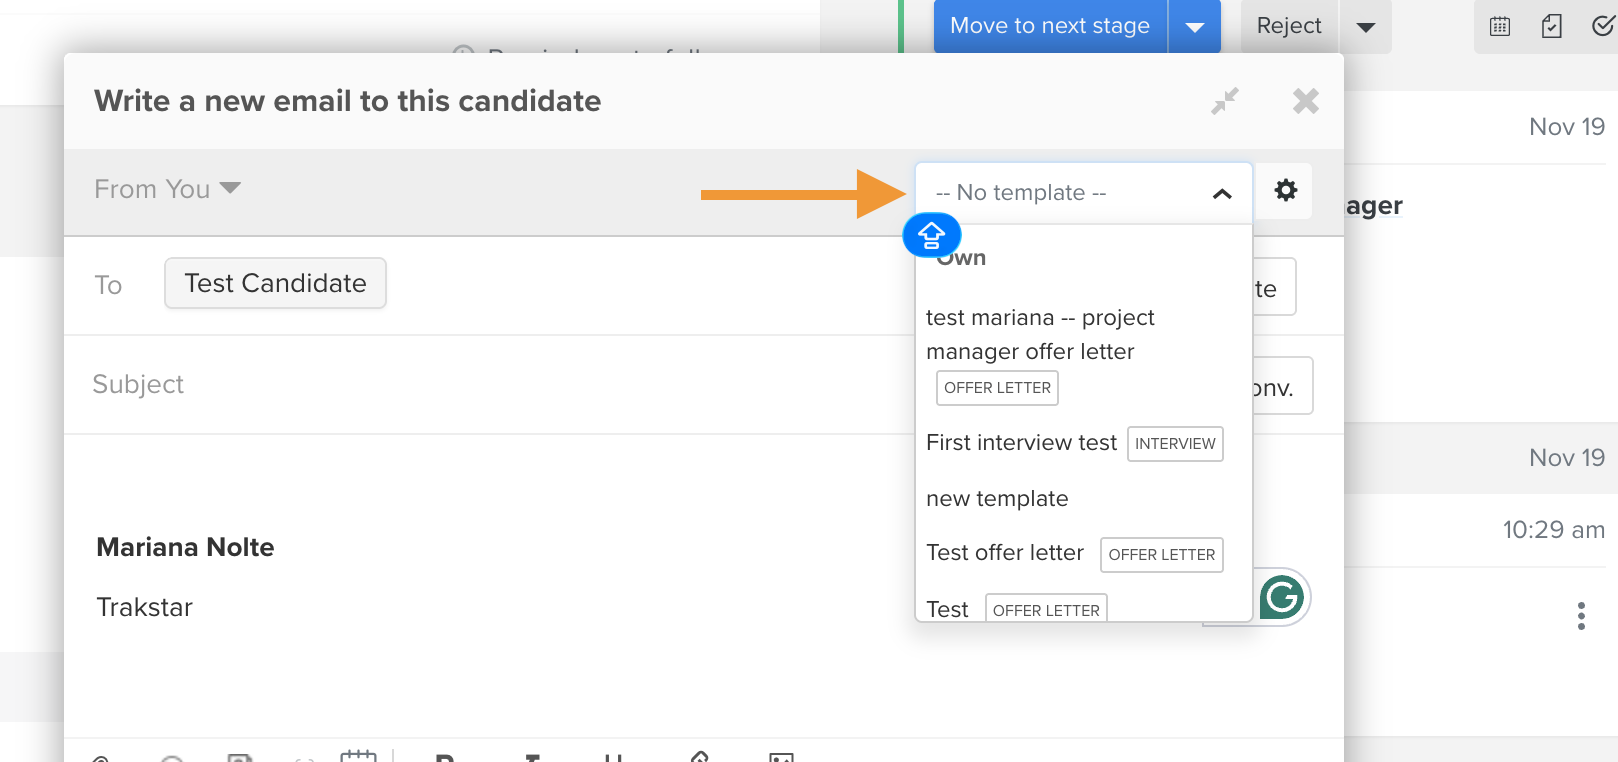This screenshot has width=1618, height=762.
Task: Minimize the email composer with arrows icon
Action: pyautogui.click(x=1225, y=101)
